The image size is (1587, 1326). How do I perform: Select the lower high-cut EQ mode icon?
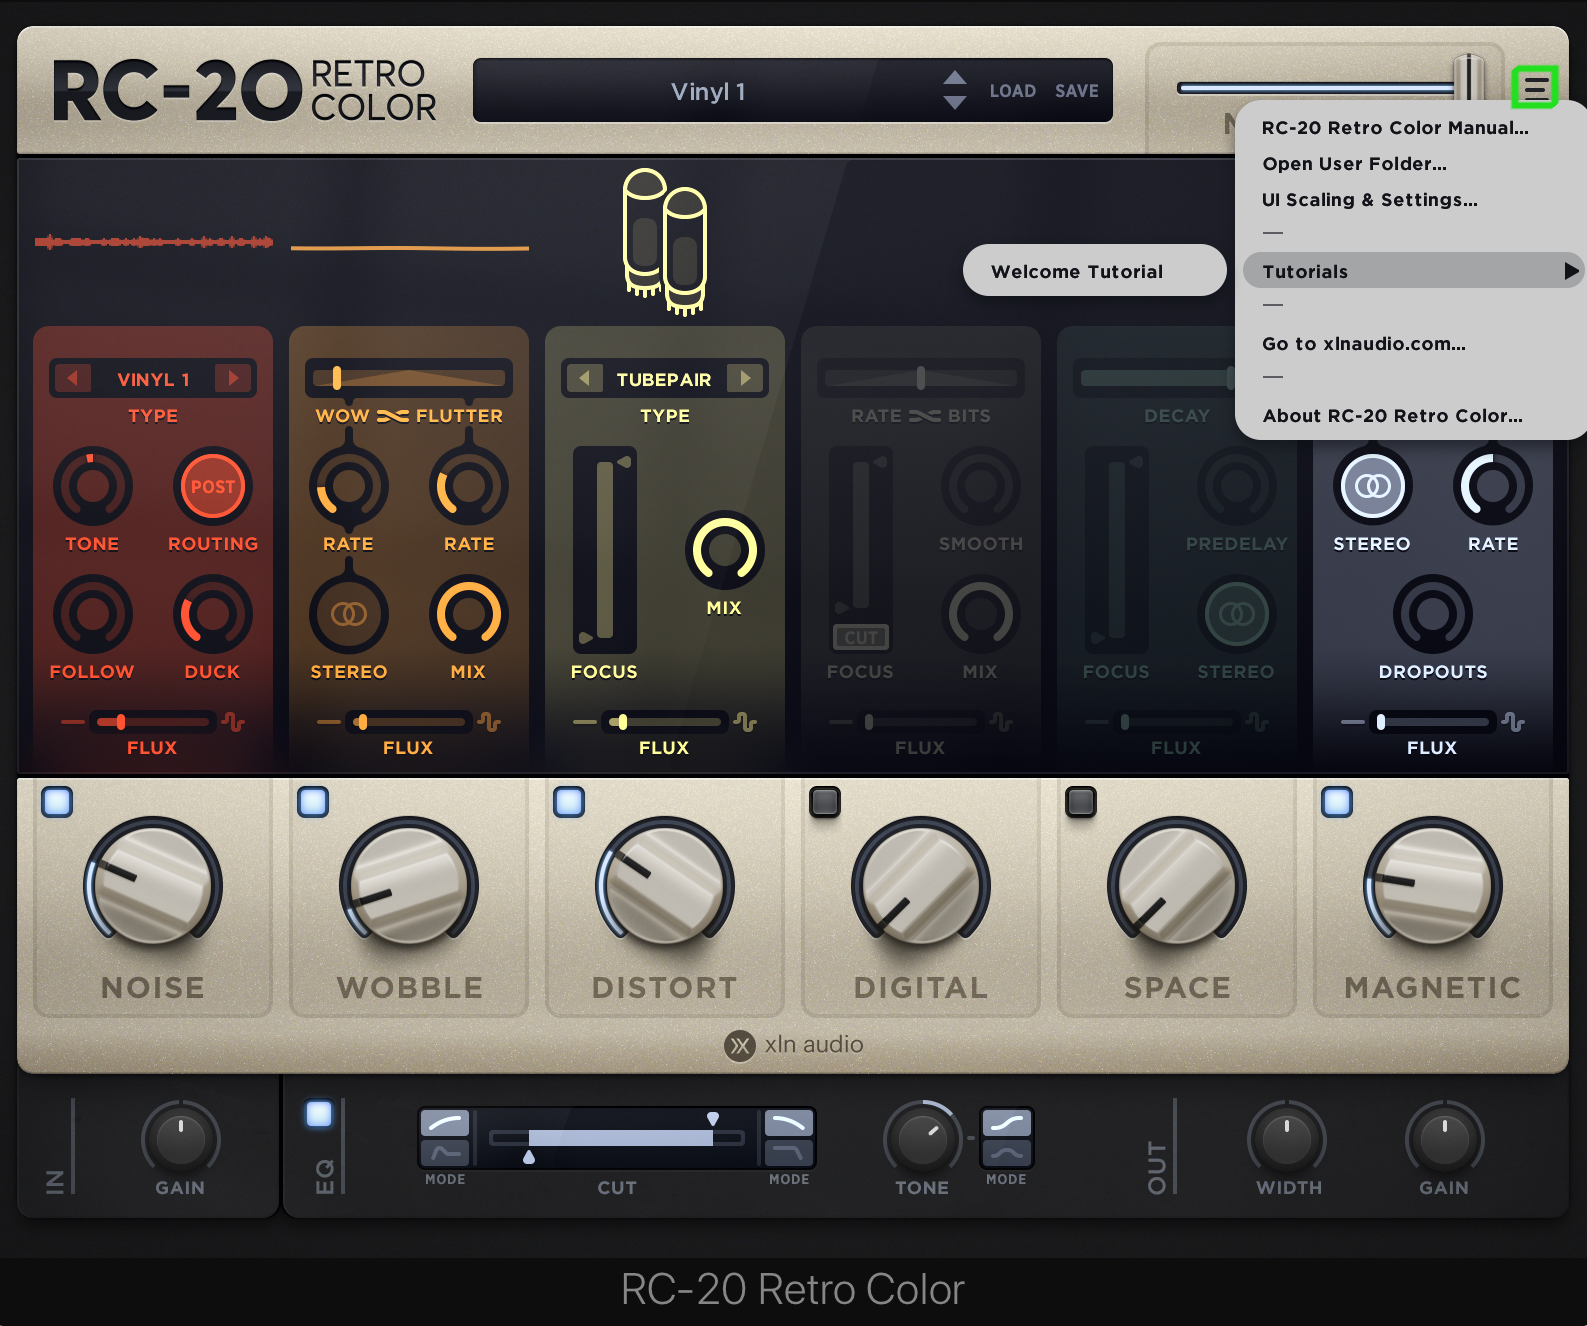click(789, 1153)
